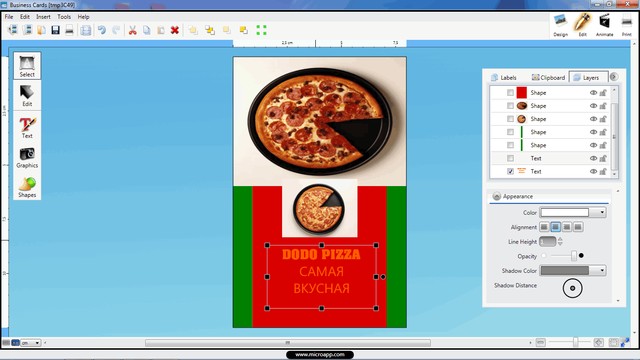
Task: Toggle eye visibility of large pizza Shape layer
Action: click(x=593, y=106)
